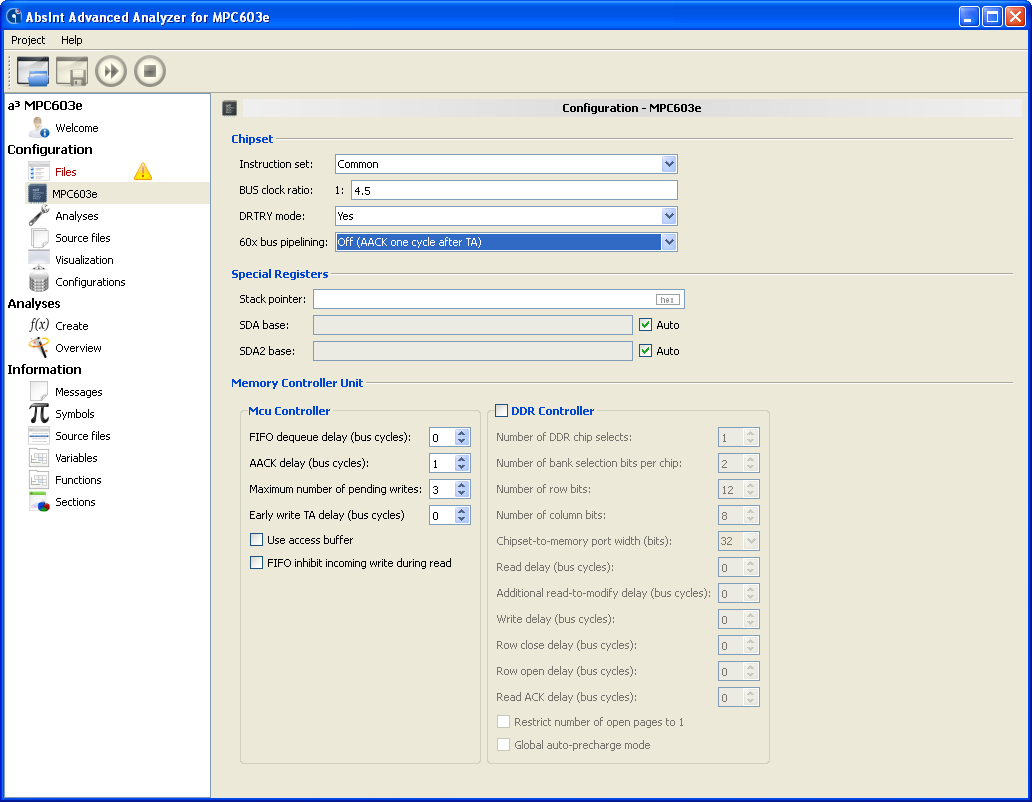The width and height of the screenshot is (1032, 802).
Task: Click the Functions icon
Action: 39,480
